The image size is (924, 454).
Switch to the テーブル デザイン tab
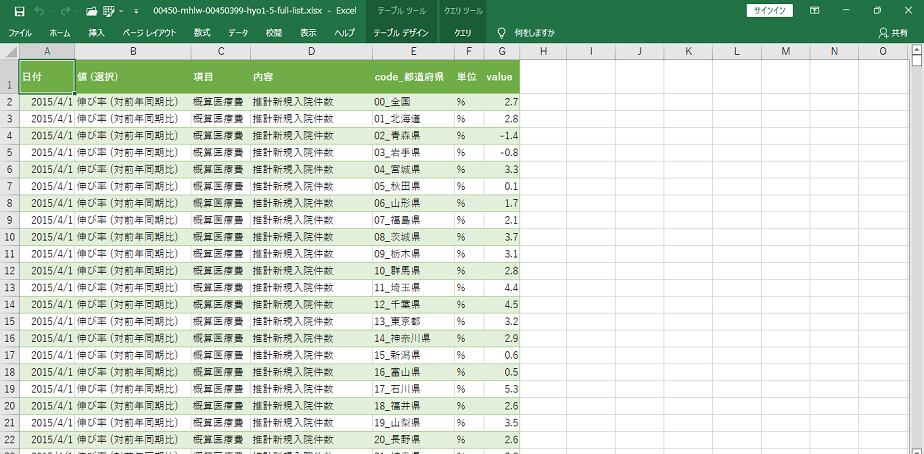[400, 33]
